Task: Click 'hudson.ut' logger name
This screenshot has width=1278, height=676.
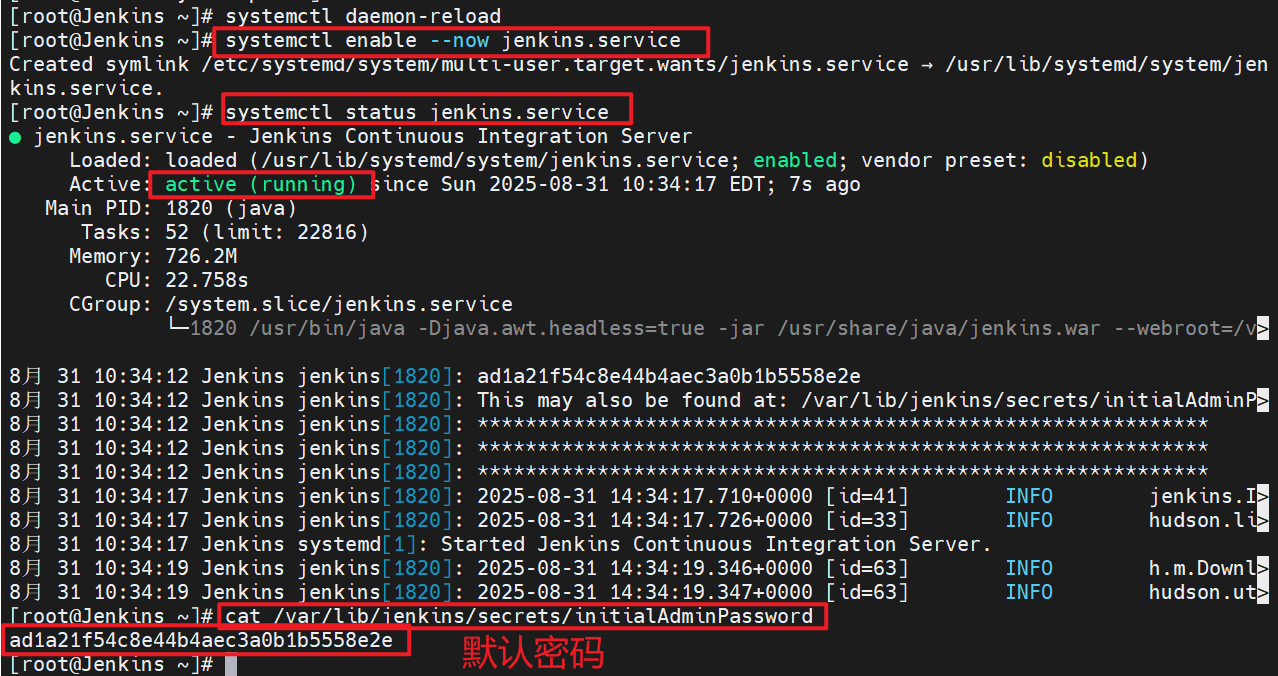Action: click(x=1203, y=592)
